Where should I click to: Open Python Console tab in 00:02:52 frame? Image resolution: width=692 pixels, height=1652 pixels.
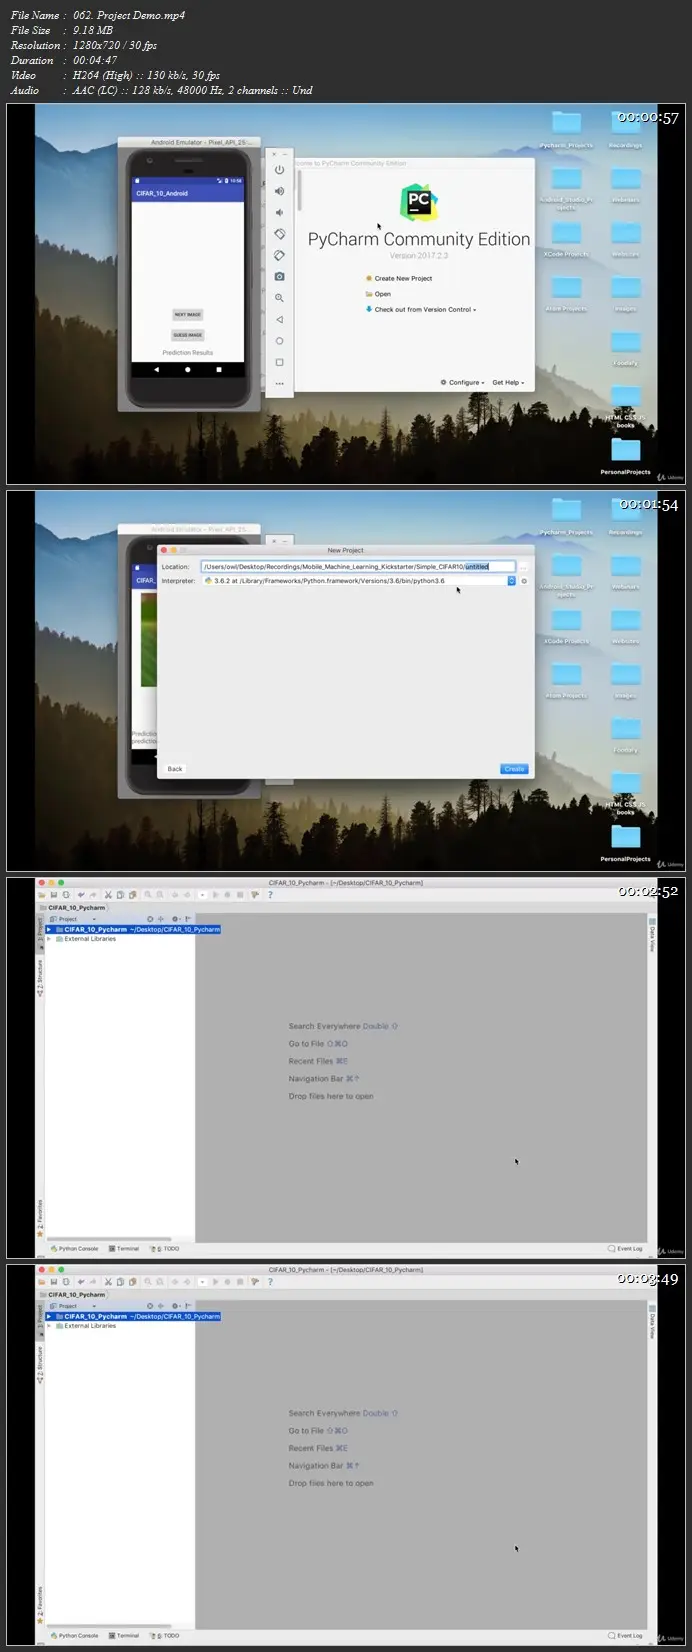pyautogui.click(x=75, y=1248)
